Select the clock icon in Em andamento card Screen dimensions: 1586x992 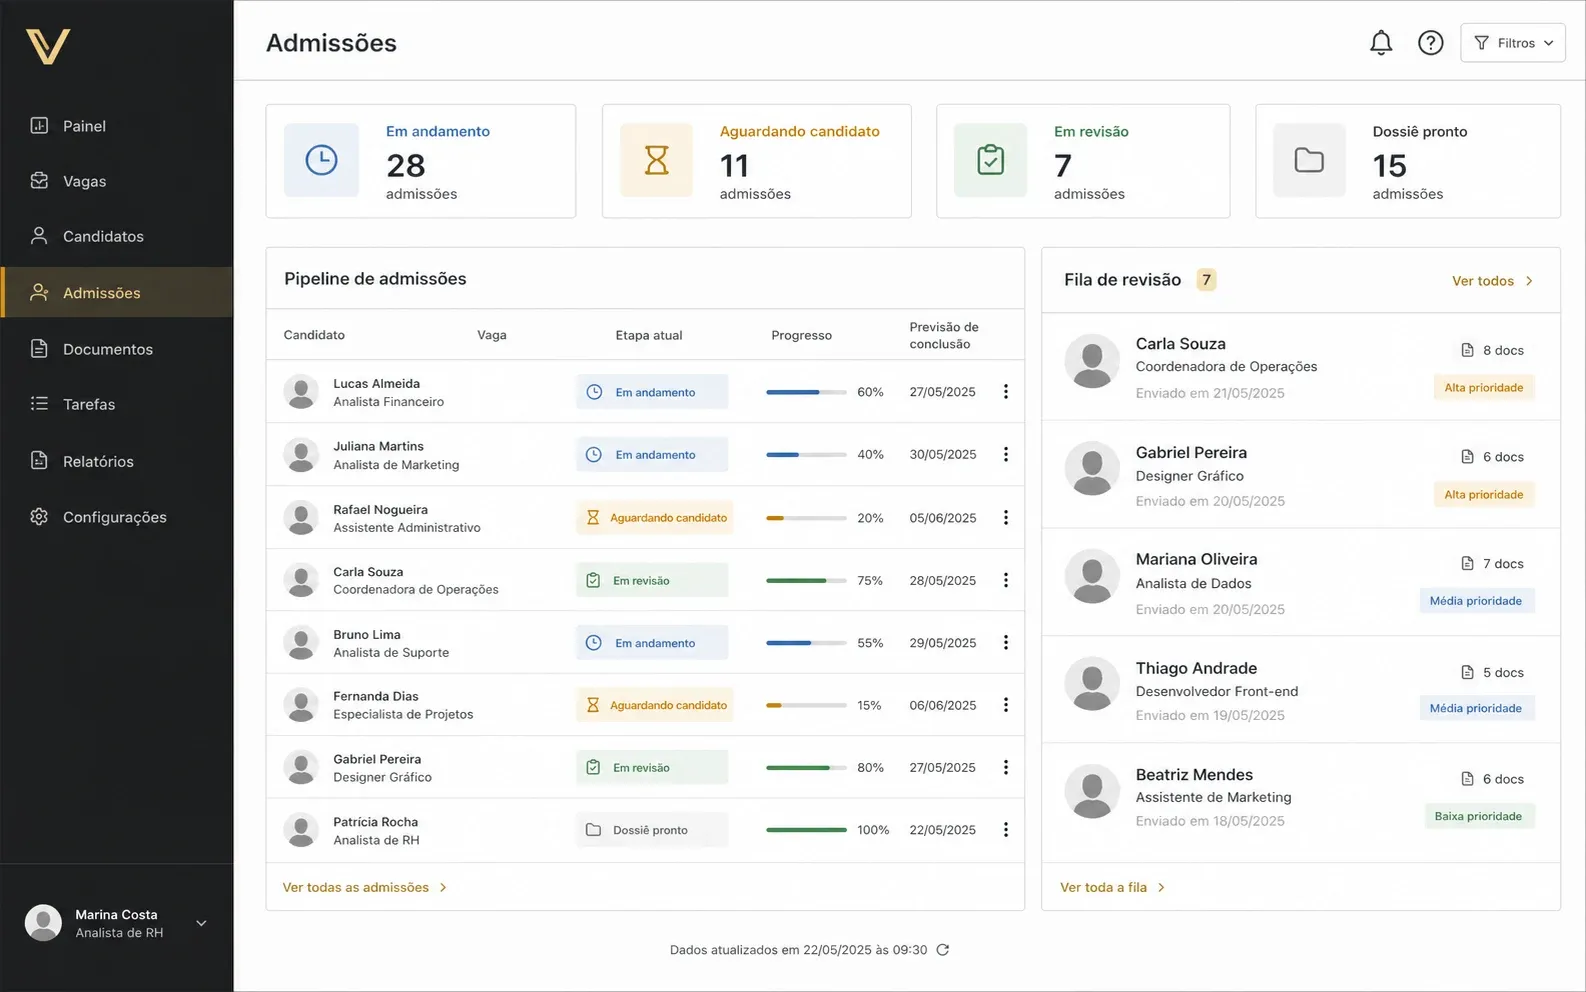[x=321, y=160]
